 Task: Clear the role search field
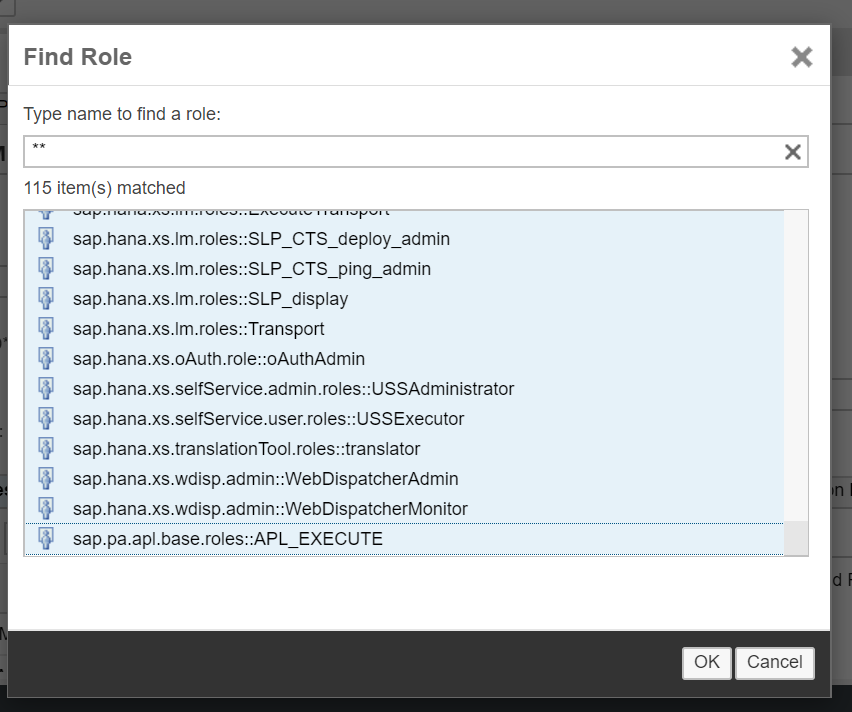point(793,152)
